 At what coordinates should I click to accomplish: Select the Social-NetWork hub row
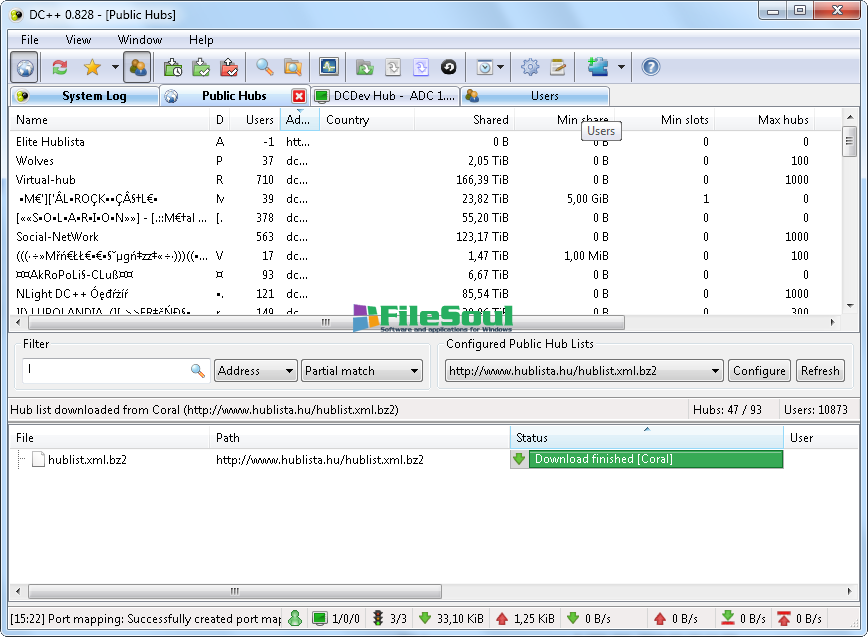(x=424, y=237)
